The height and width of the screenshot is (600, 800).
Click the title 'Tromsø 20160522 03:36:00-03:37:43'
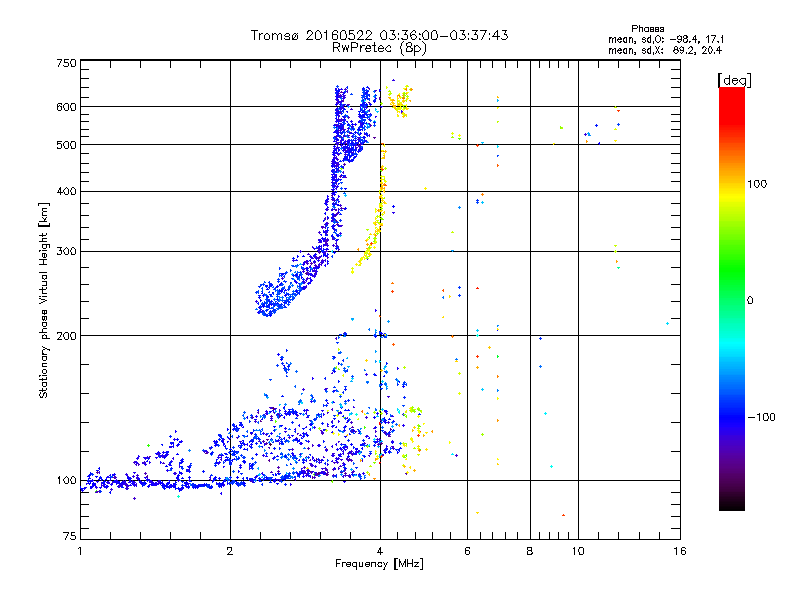(379, 35)
